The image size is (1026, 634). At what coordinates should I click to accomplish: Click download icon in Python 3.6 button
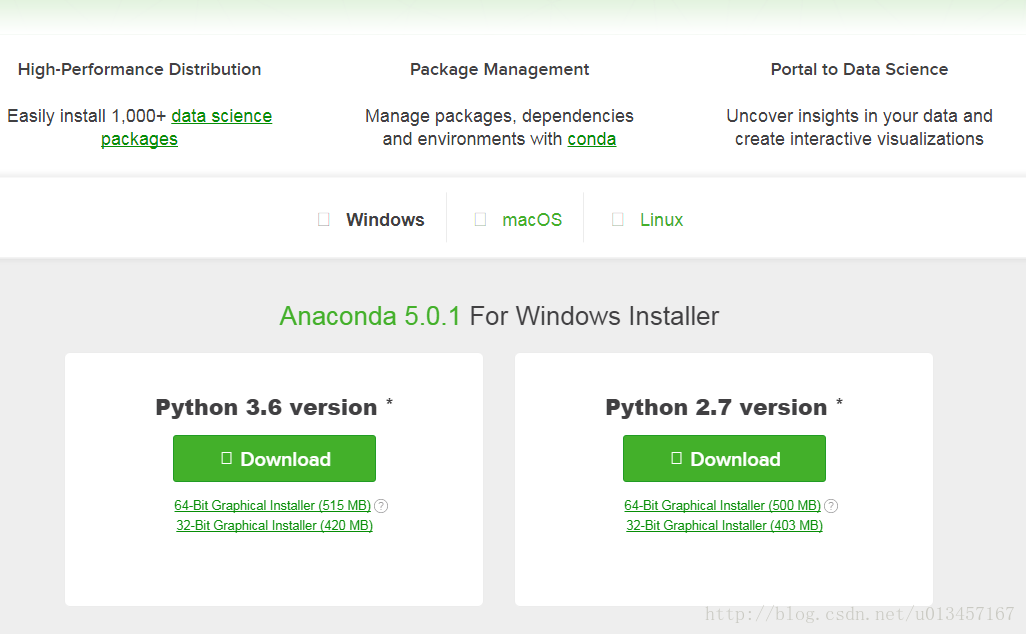click(x=226, y=458)
